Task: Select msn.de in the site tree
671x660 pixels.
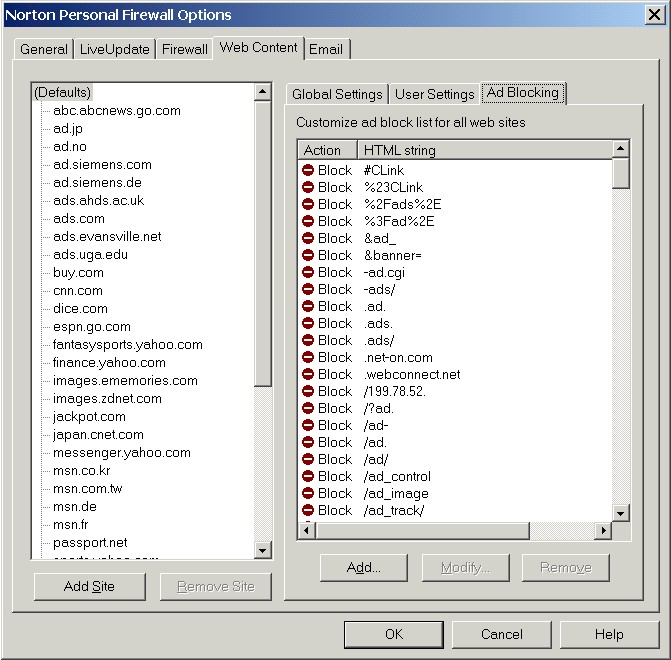Action: click(x=74, y=506)
